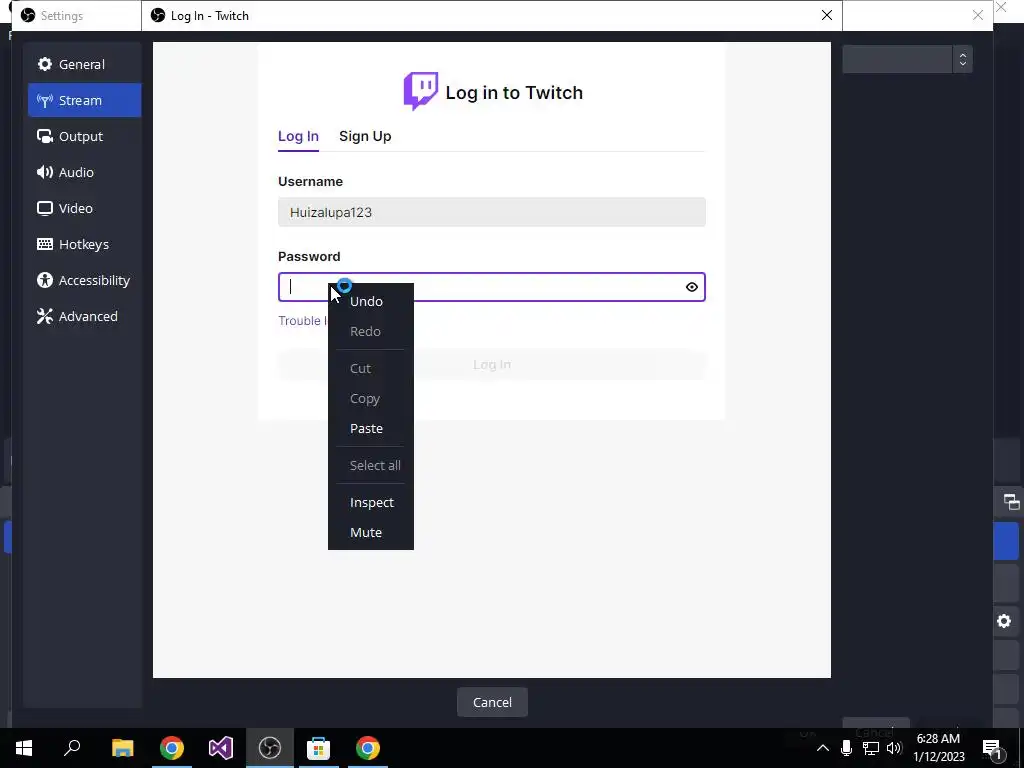Click the gear icon in OBS main window

pyautogui.click(x=1004, y=621)
